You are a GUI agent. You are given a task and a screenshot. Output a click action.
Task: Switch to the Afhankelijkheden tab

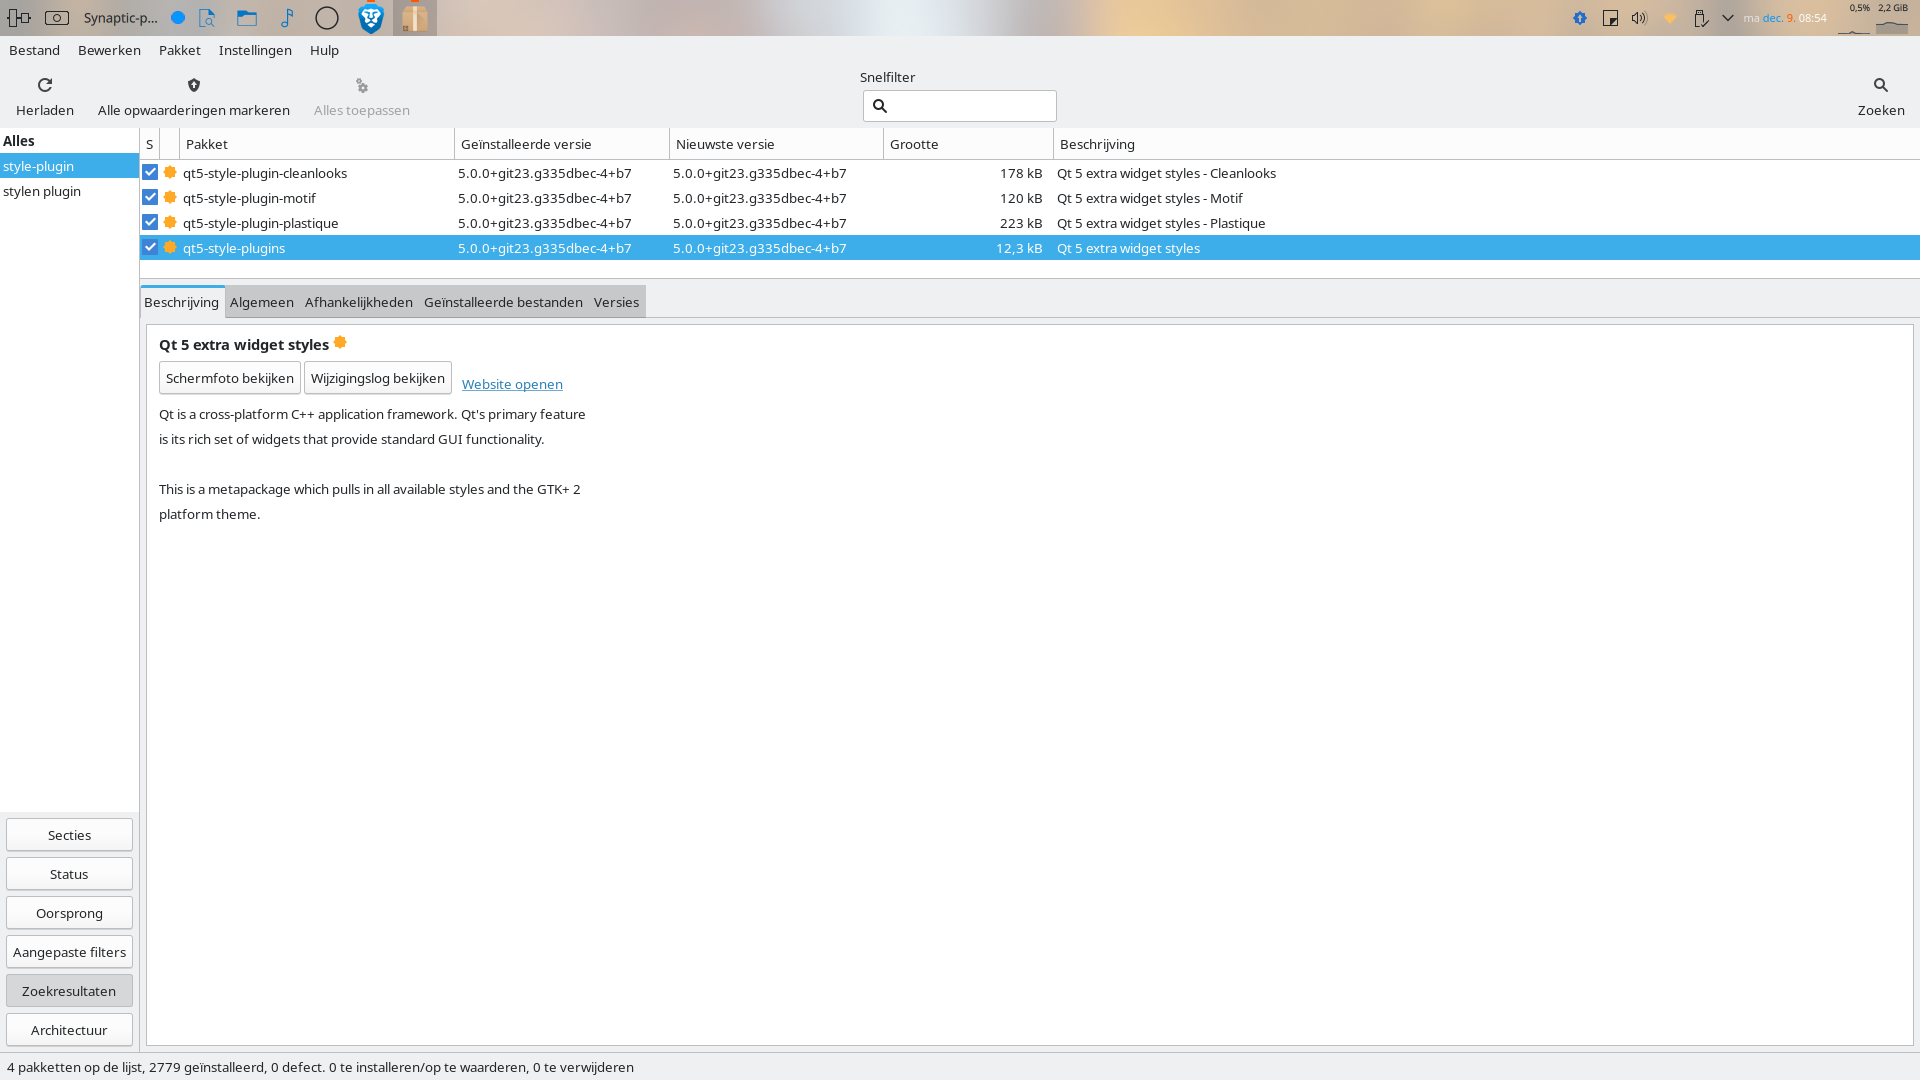(x=359, y=302)
